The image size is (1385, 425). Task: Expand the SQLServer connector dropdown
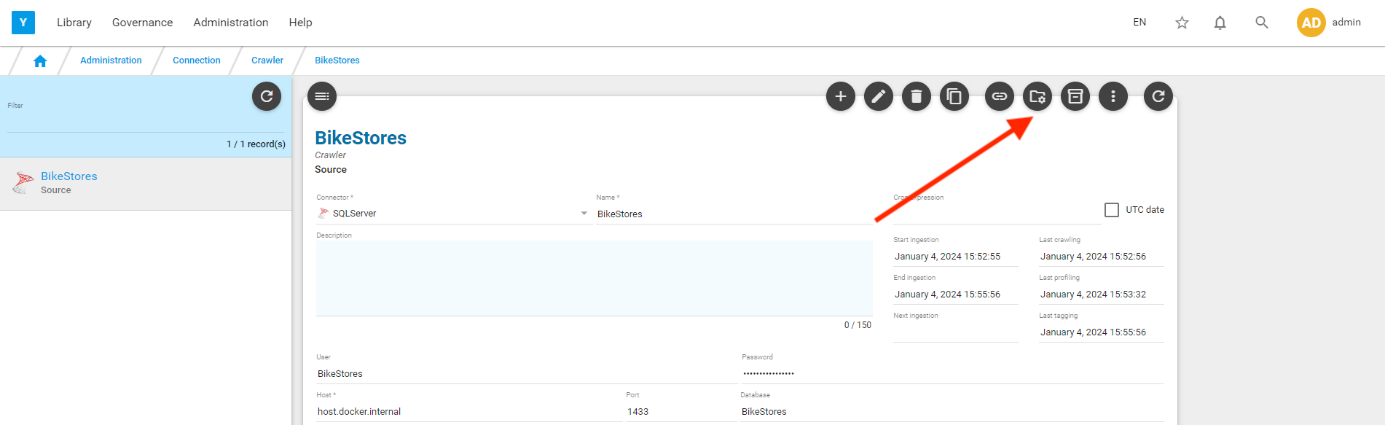point(585,213)
